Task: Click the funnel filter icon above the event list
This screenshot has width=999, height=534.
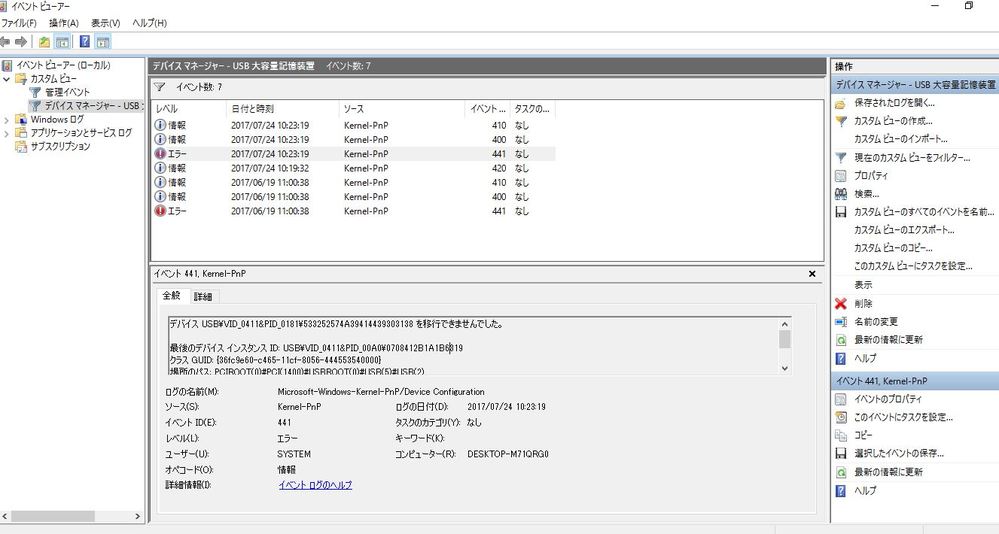Action: click(x=159, y=87)
